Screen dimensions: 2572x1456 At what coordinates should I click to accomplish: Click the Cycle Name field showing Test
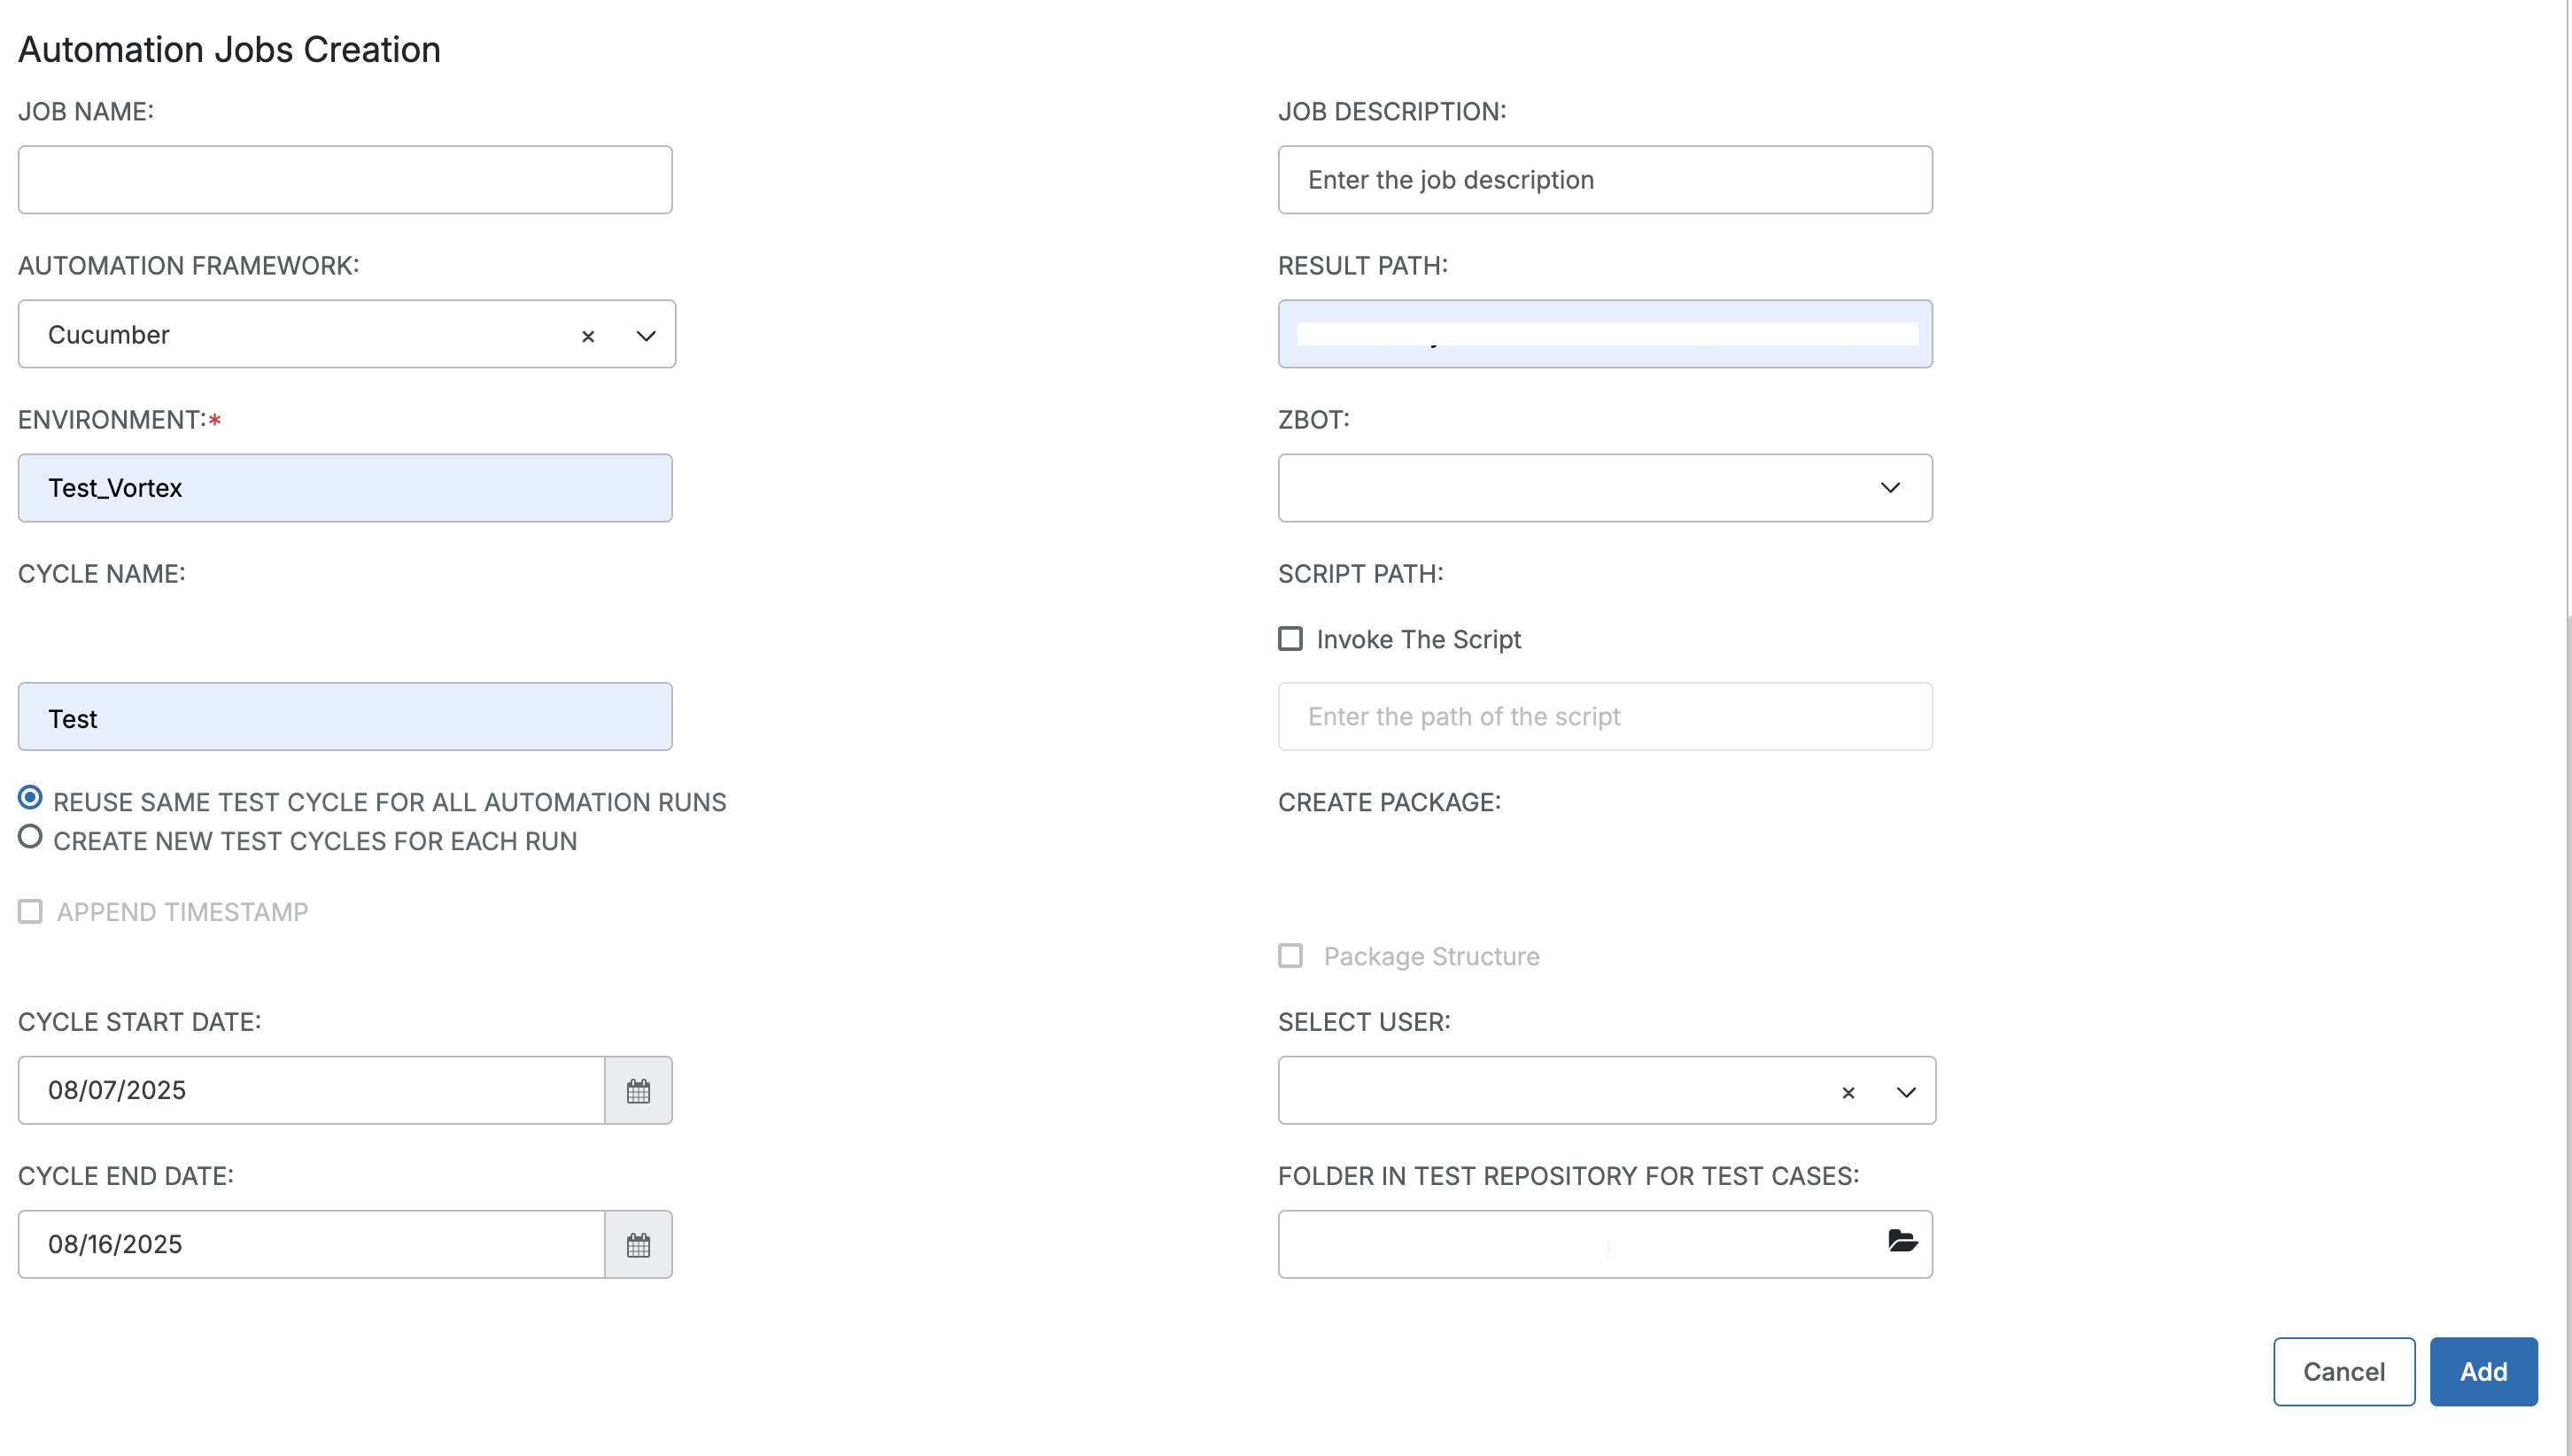point(345,716)
